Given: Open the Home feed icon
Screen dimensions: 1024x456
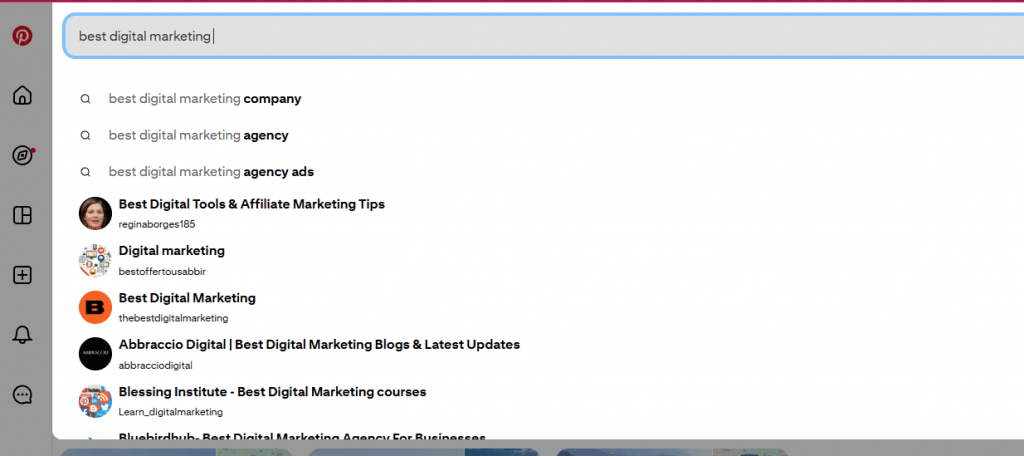Looking at the screenshot, I should [x=22, y=96].
